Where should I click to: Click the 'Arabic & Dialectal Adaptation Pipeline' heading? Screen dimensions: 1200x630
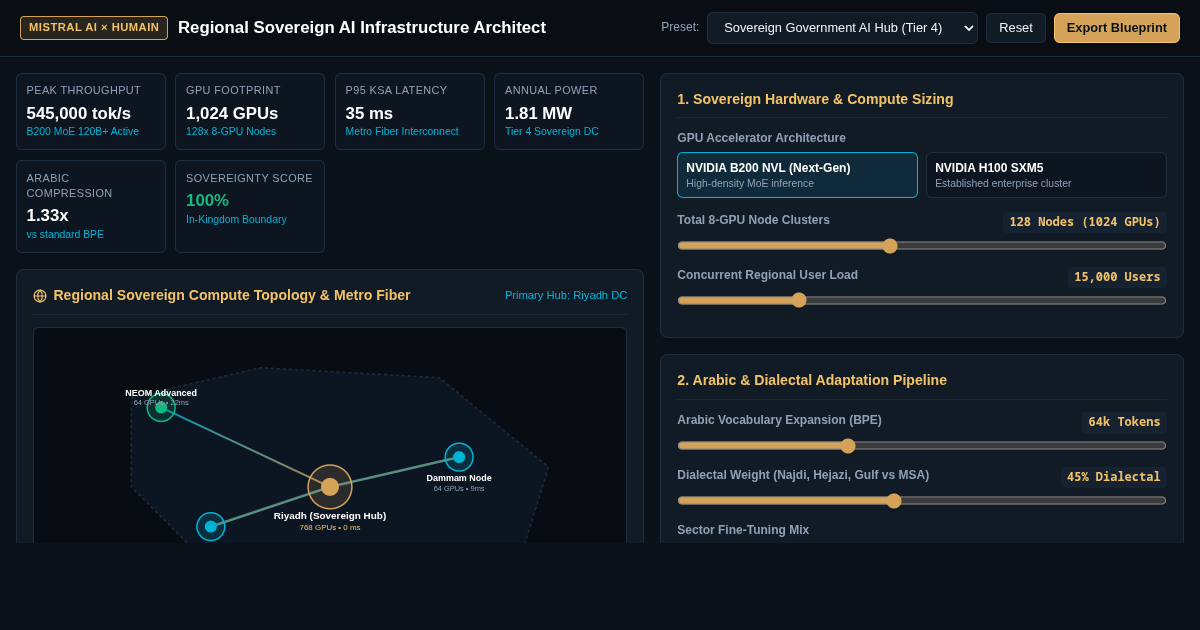click(812, 380)
